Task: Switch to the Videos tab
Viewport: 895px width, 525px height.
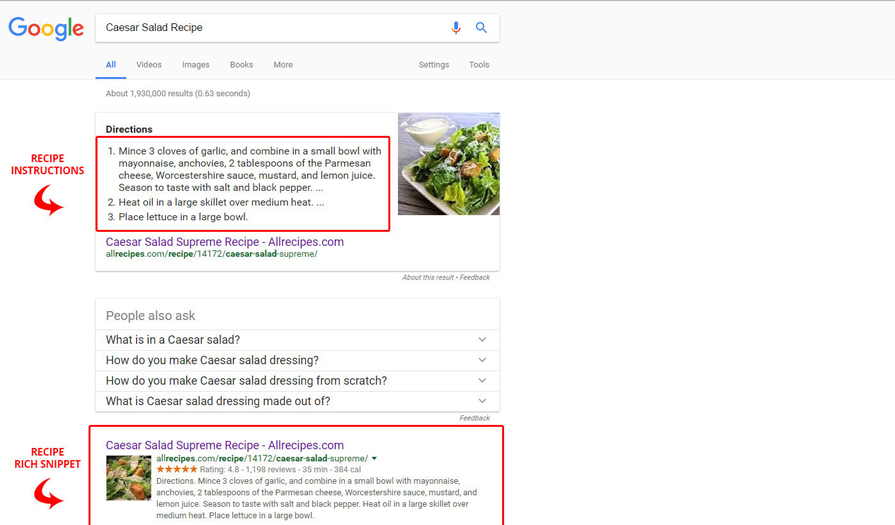Action: coord(149,65)
